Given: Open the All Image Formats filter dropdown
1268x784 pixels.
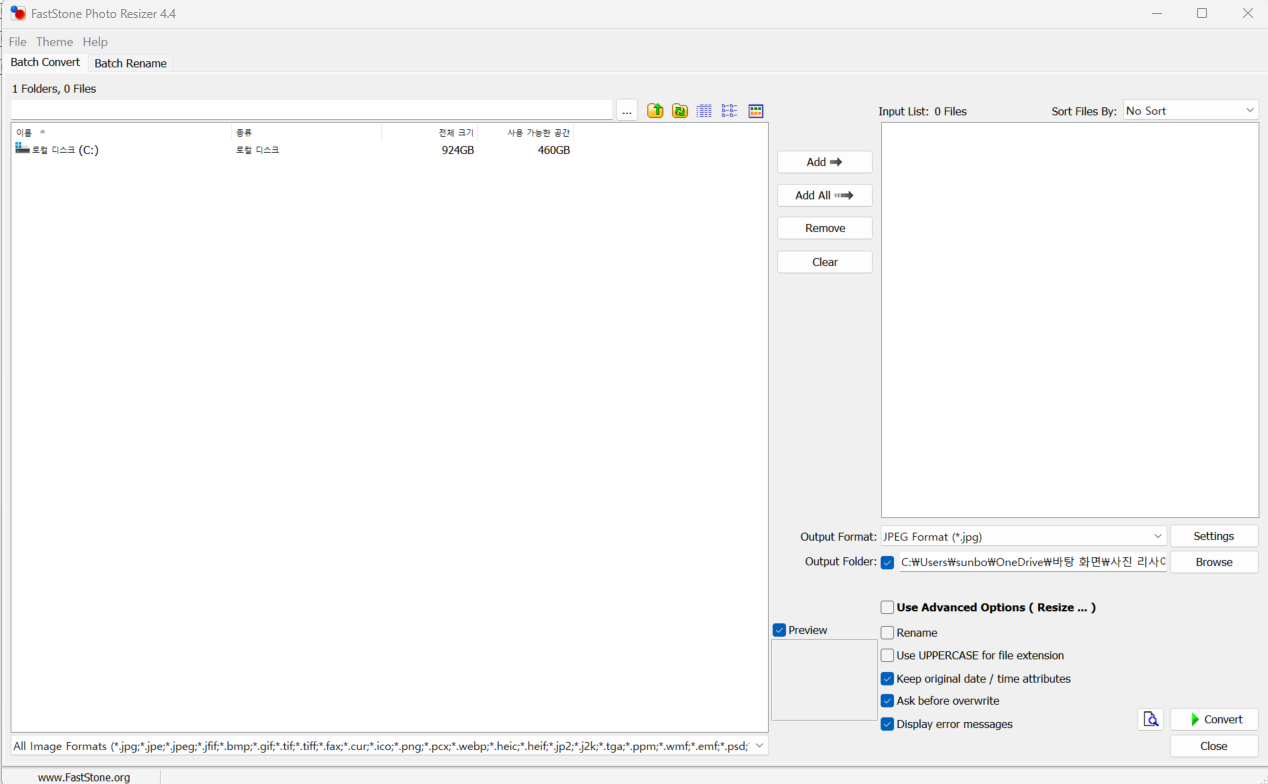Looking at the screenshot, I should tap(389, 746).
